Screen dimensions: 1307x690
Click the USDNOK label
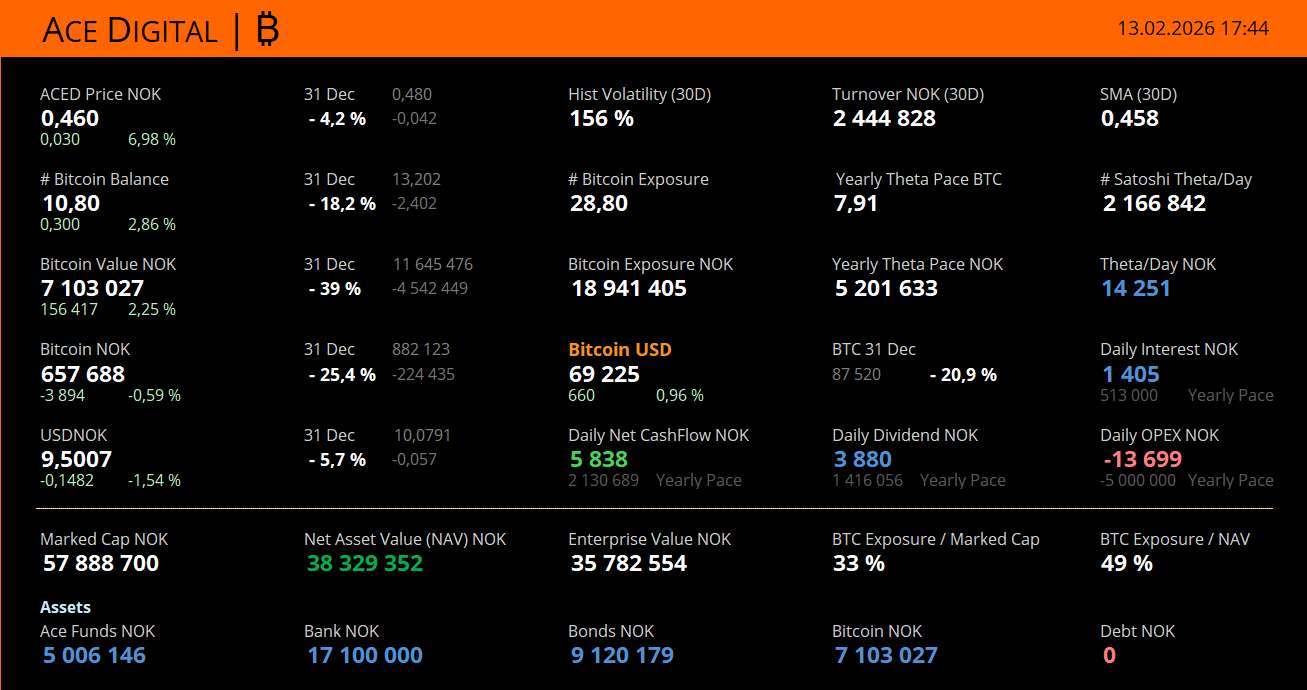pyautogui.click(x=73, y=435)
